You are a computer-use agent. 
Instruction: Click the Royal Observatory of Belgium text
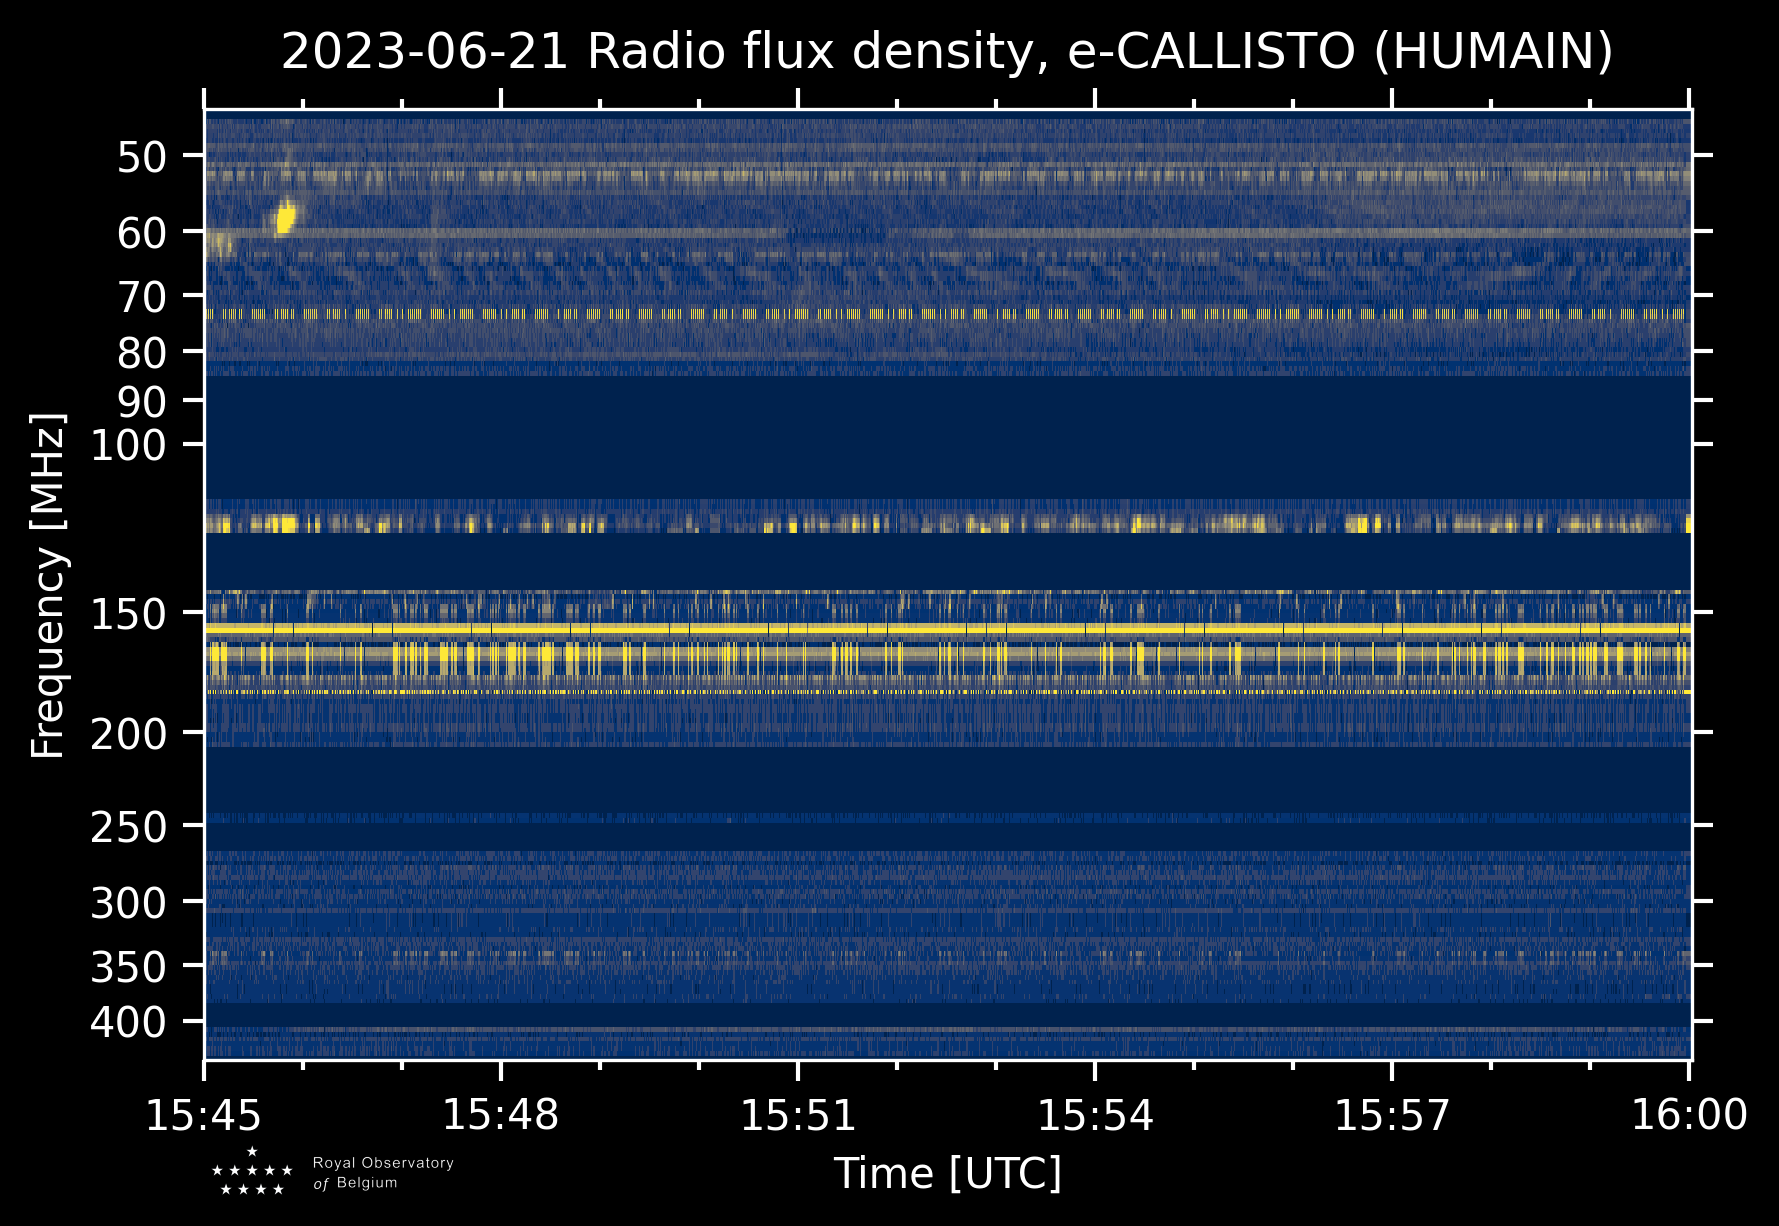pos(382,1173)
